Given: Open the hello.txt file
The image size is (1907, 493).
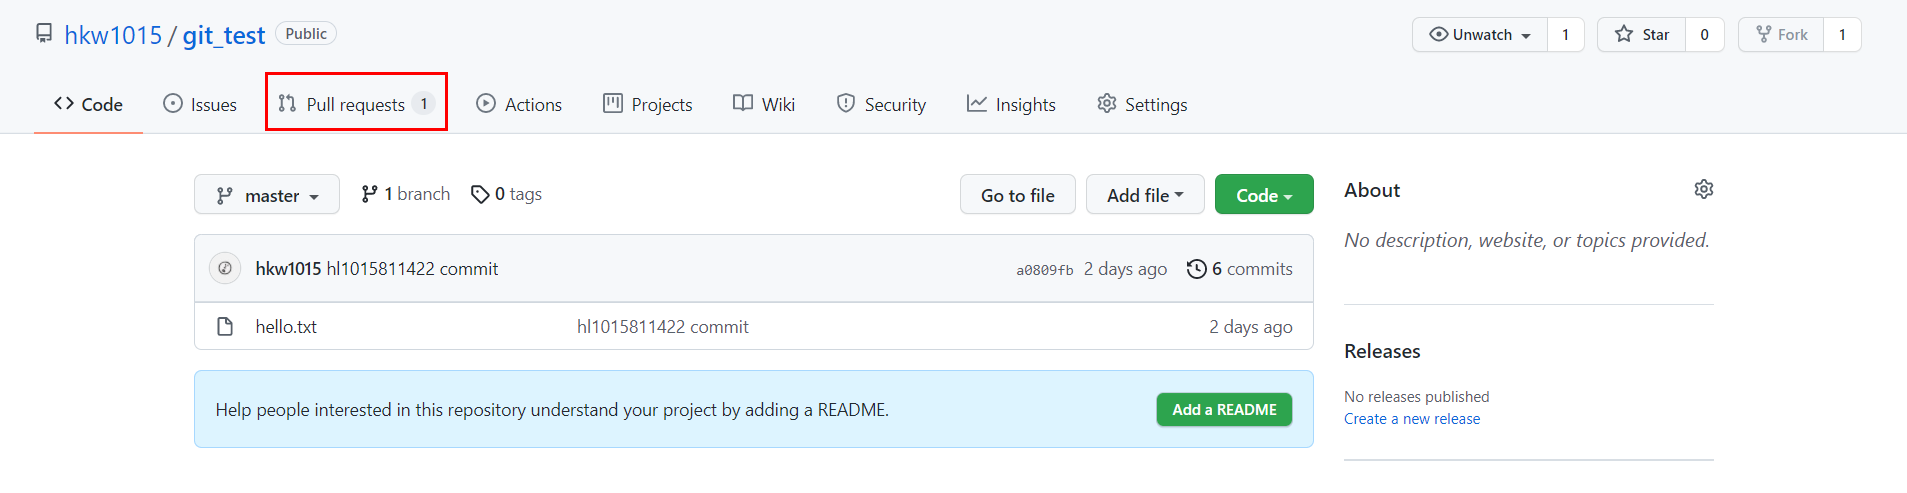Looking at the screenshot, I should 286,327.
